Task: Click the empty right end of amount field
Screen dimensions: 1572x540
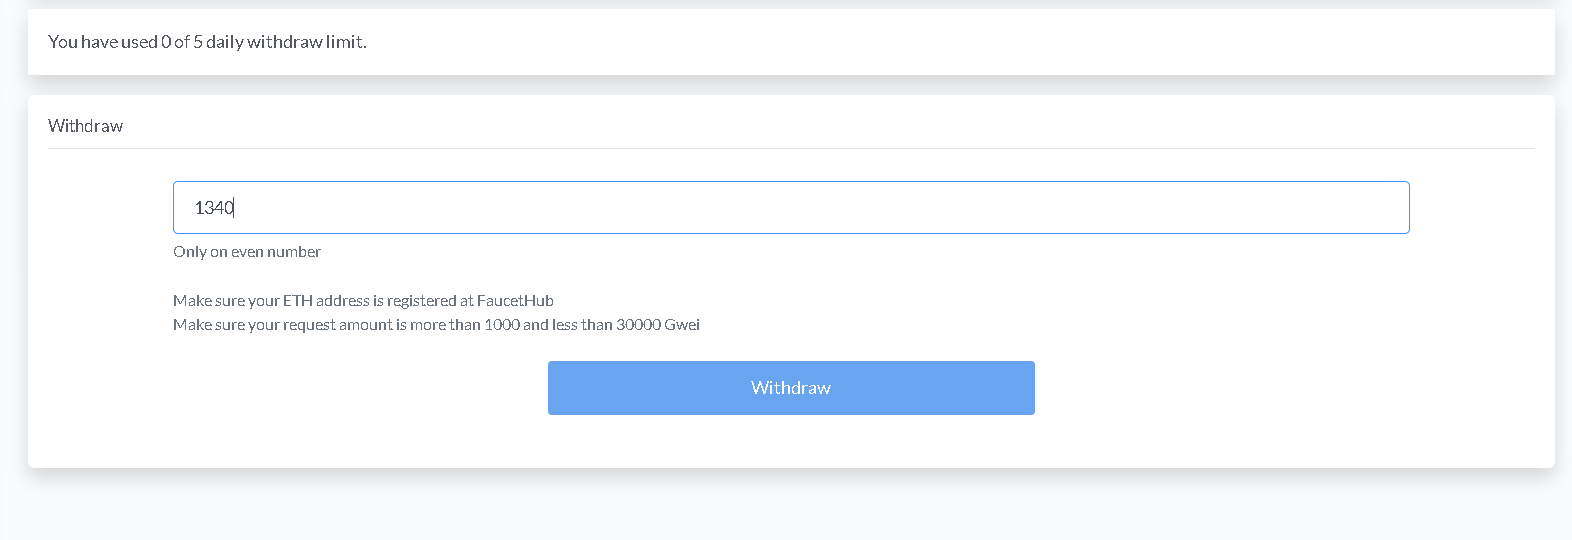Action: [x=1300, y=207]
